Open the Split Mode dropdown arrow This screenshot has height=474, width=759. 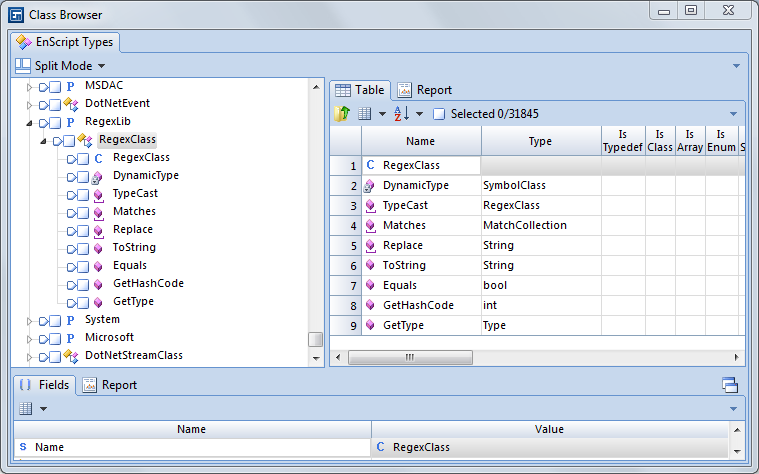(102, 66)
